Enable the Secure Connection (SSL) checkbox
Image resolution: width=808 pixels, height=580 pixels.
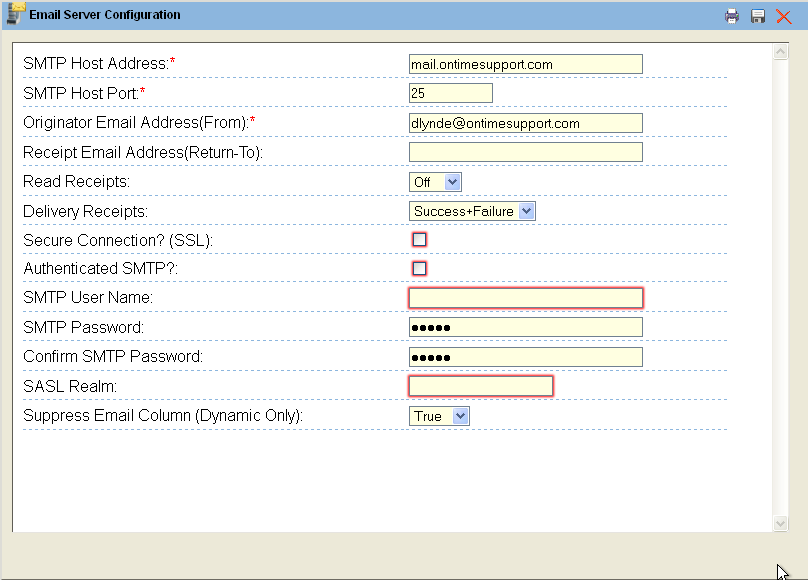419,239
